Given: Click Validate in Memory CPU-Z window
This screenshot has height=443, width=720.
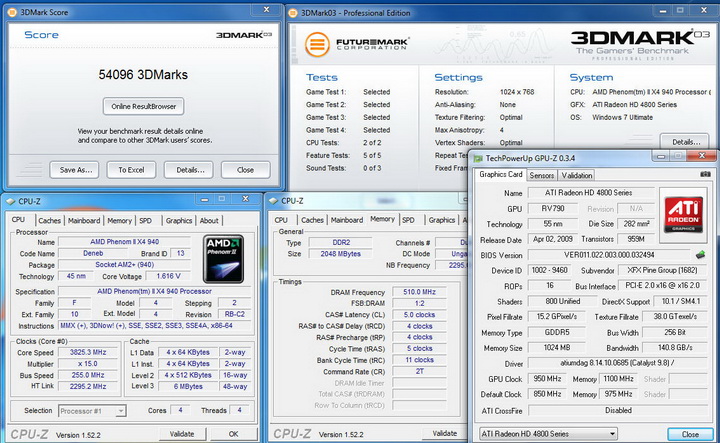Looking at the screenshot, I should click(x=444, y=433).
